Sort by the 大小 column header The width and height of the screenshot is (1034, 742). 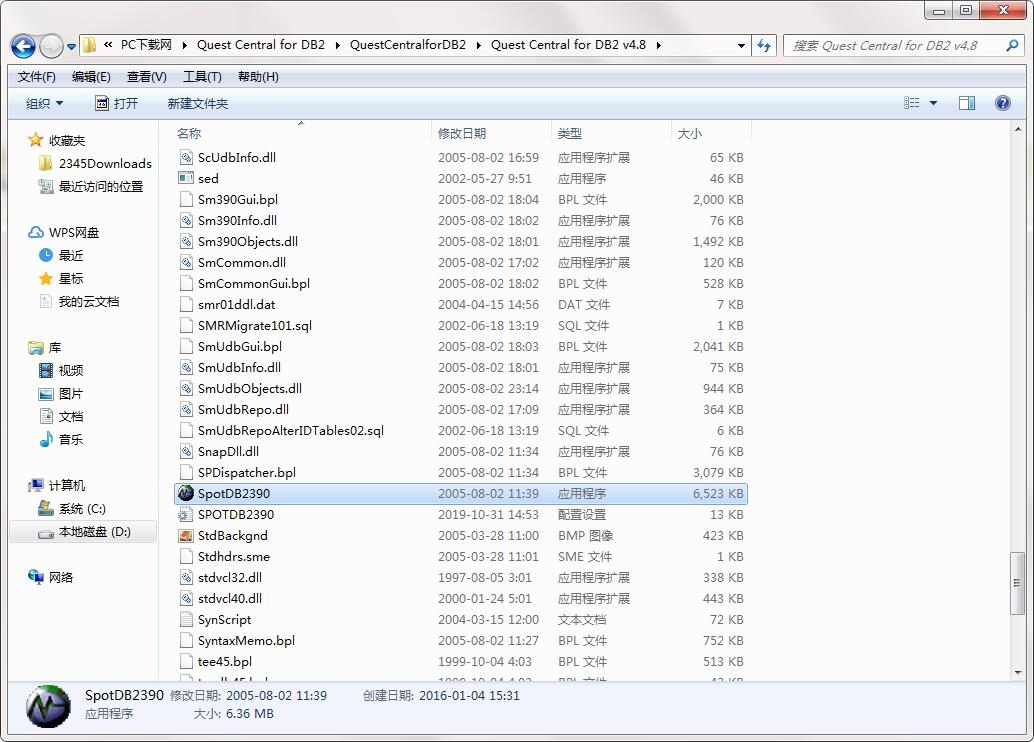coord(690,133)
